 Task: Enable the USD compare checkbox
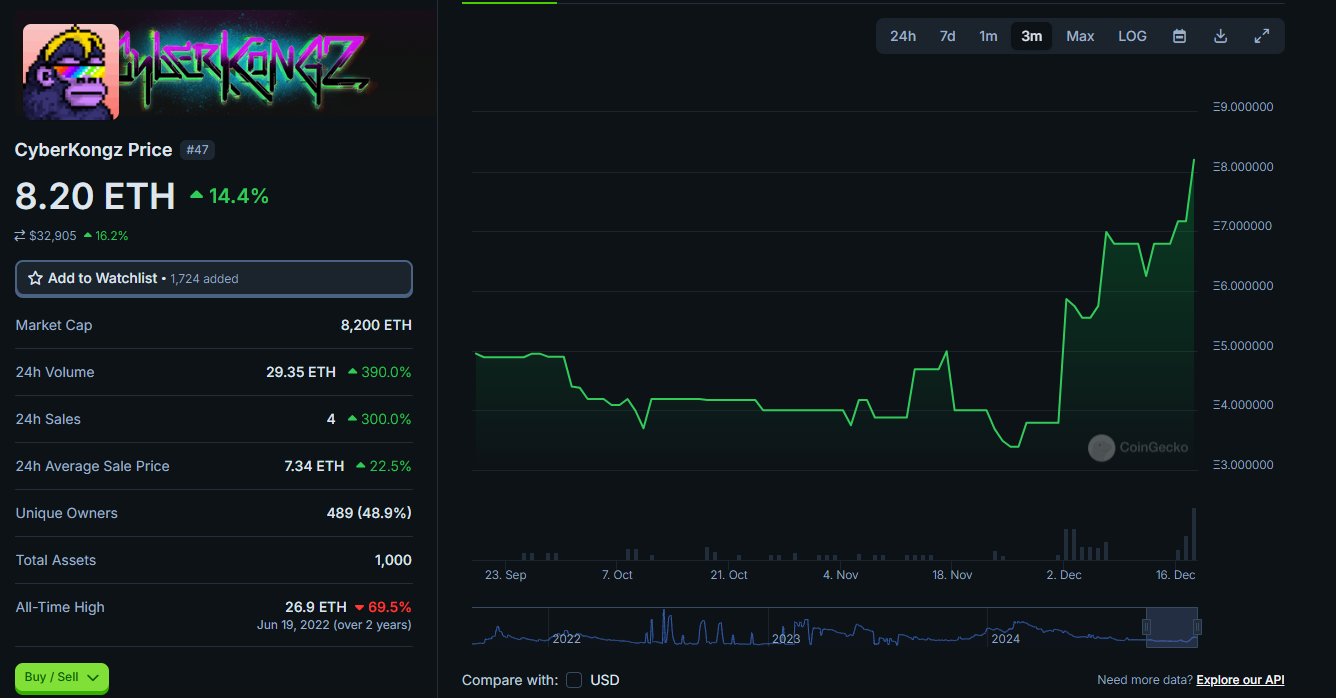(x=574, y=680)
